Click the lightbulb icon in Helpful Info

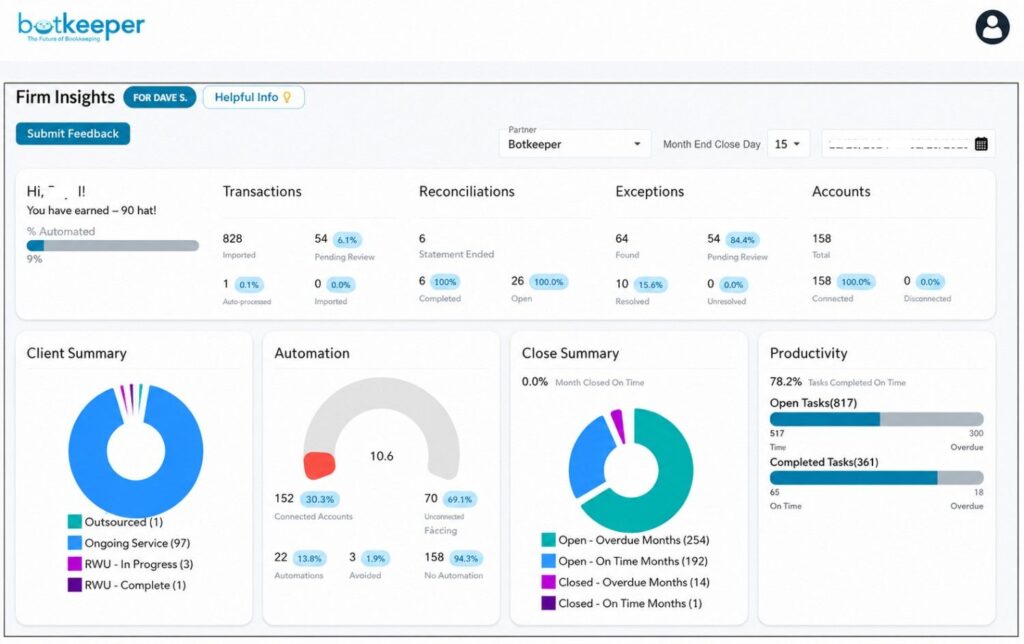click(x=287, y=97)
